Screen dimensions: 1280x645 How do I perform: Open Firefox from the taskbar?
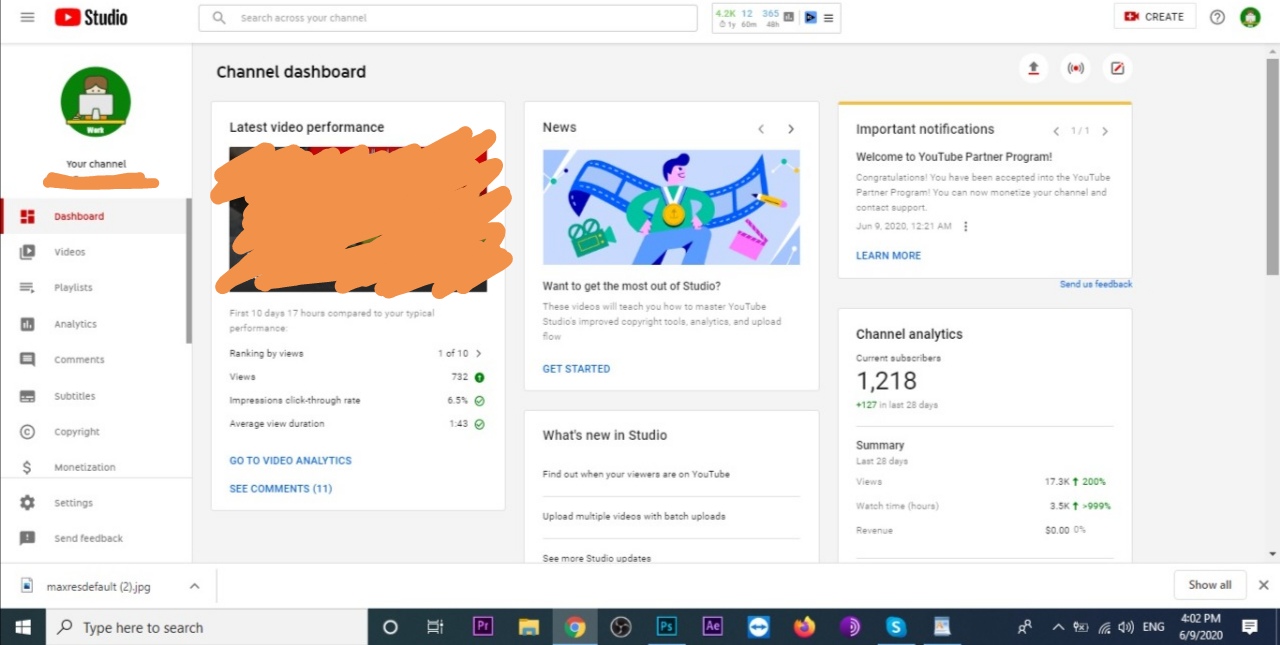[805, 627]
